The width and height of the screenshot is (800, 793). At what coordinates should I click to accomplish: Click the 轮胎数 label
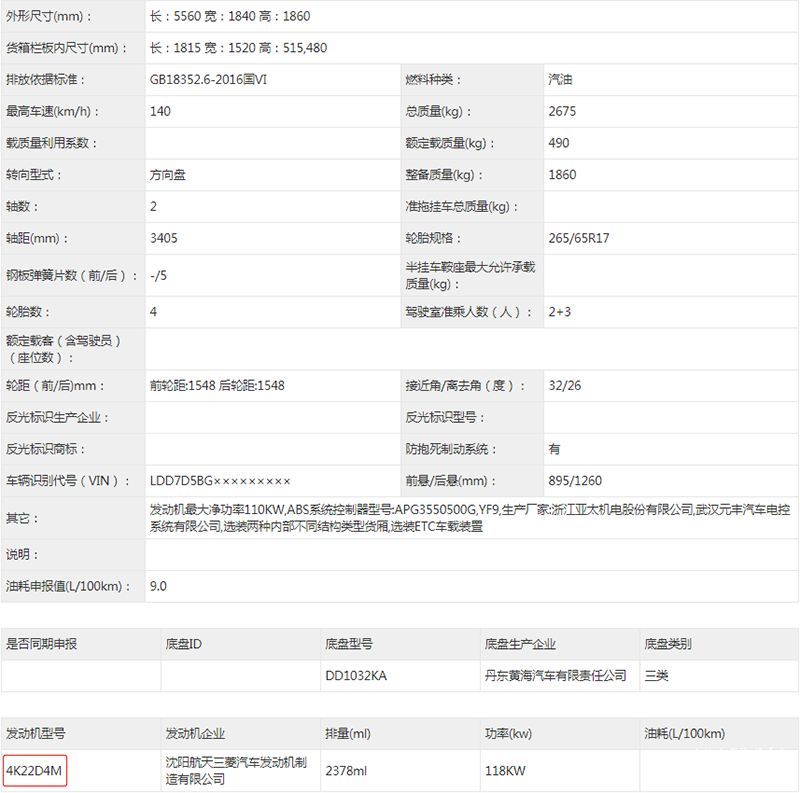pos(28,312)
